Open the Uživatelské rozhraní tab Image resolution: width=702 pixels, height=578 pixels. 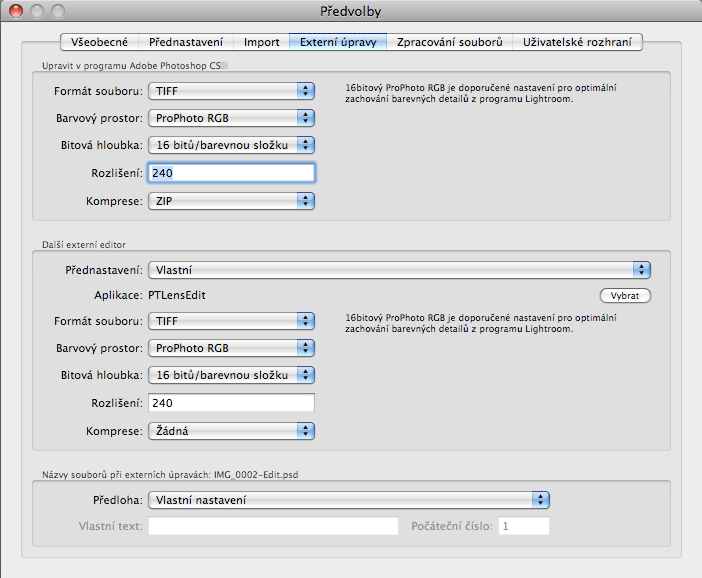[x=576, y=42]
